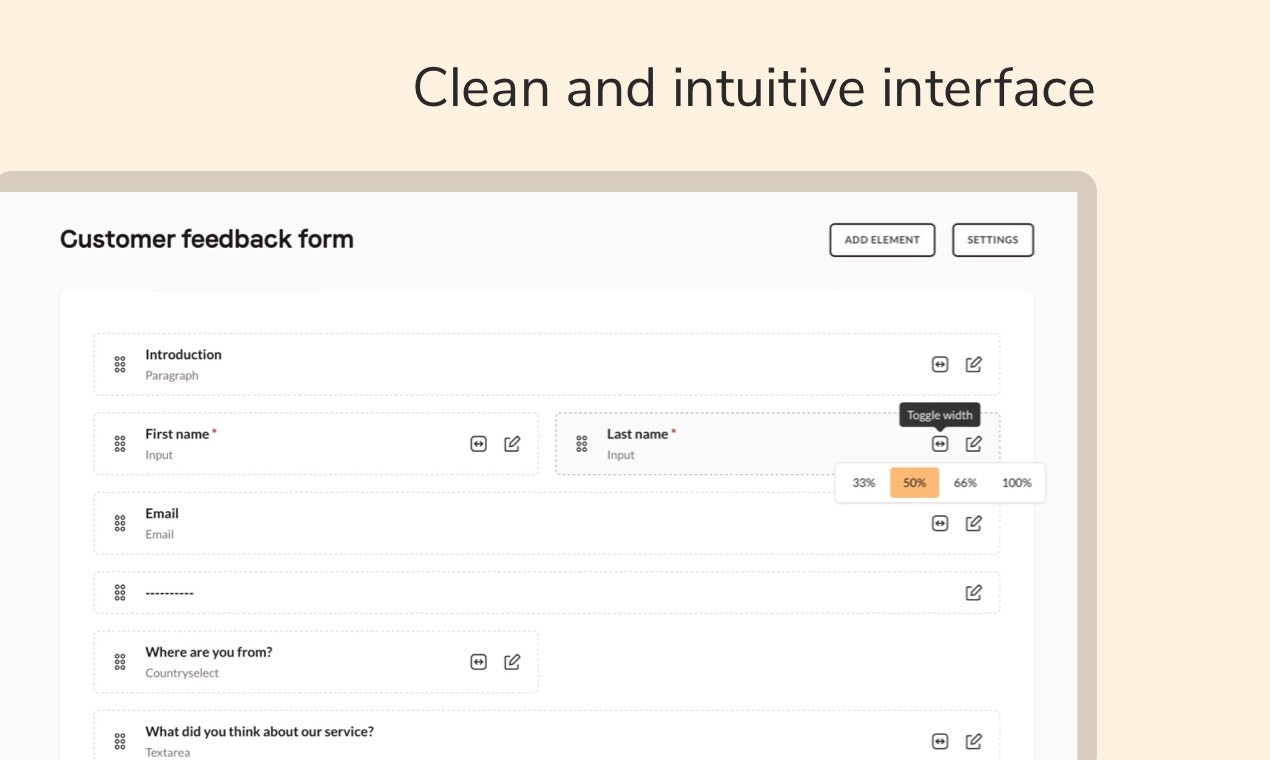The height and width of the screenshot is (760, 1270).
Task: Edit the Where are you from field
Action: coord(512,661)
